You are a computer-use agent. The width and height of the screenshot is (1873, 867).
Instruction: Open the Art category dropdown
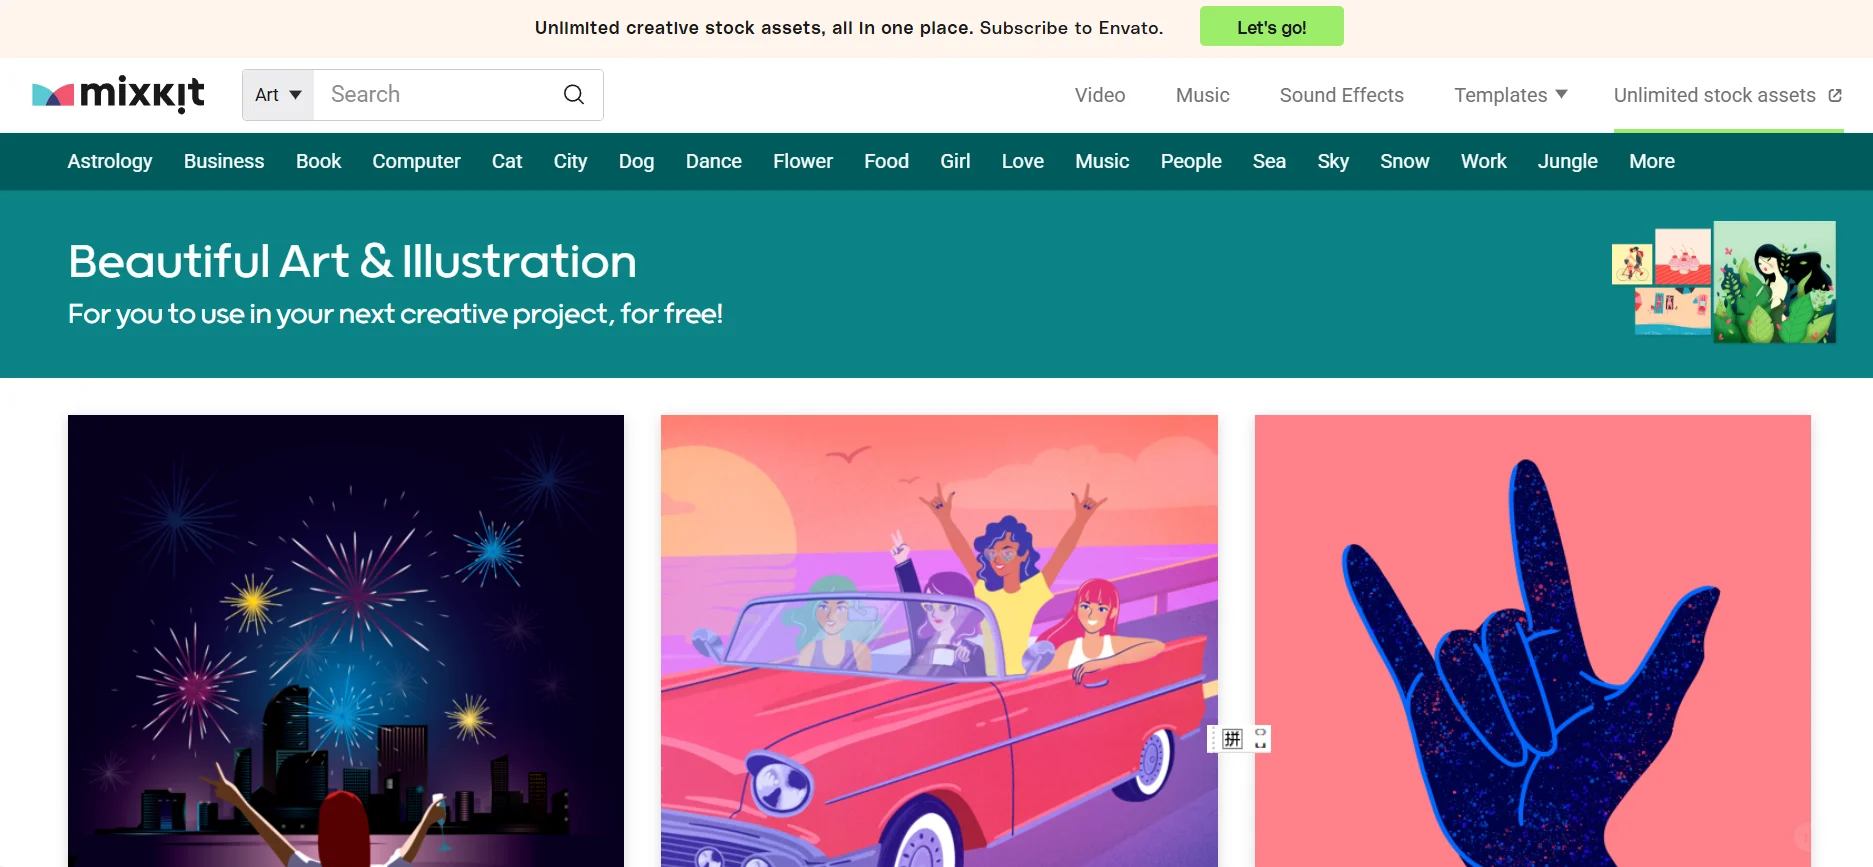pos(278,95)
